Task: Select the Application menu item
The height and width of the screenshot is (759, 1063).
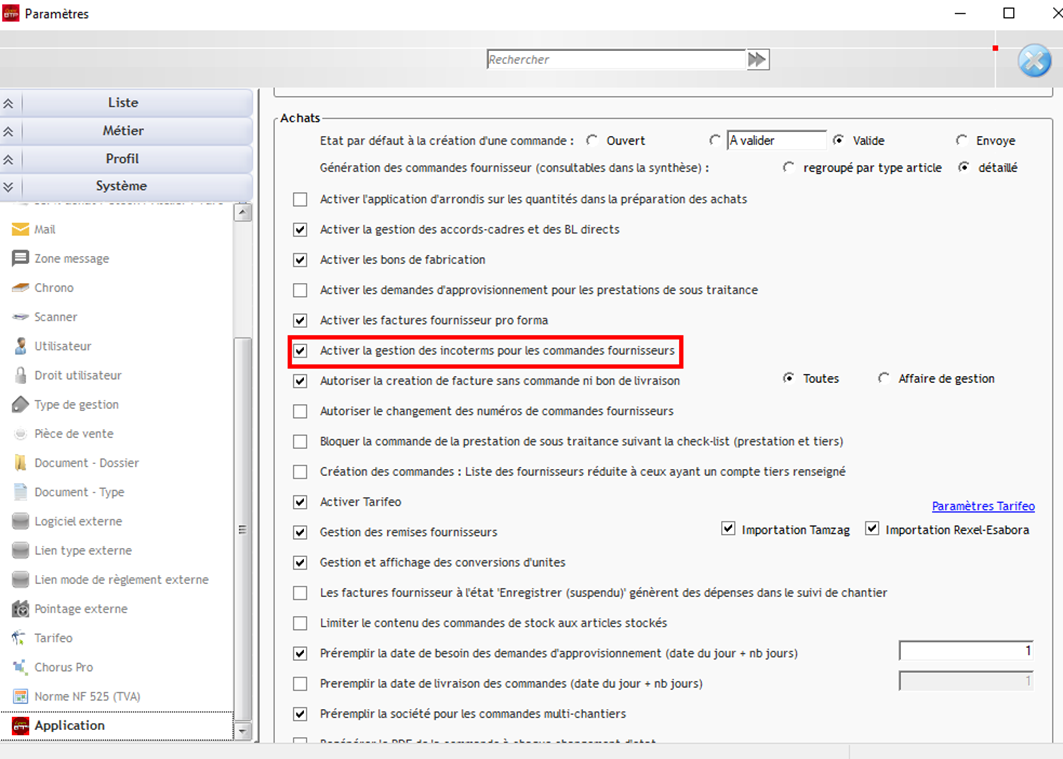Action: (x=69, y=726)
